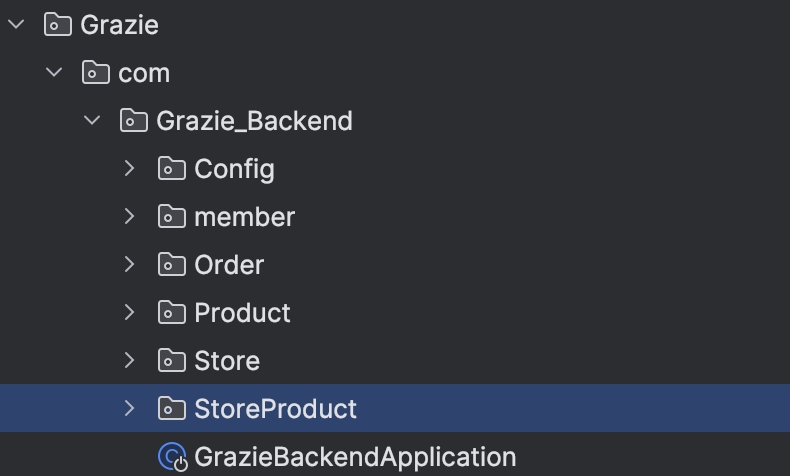790x476 pixels.
Task: Click the Order package folder icon
Action: [x=172, y=264]
